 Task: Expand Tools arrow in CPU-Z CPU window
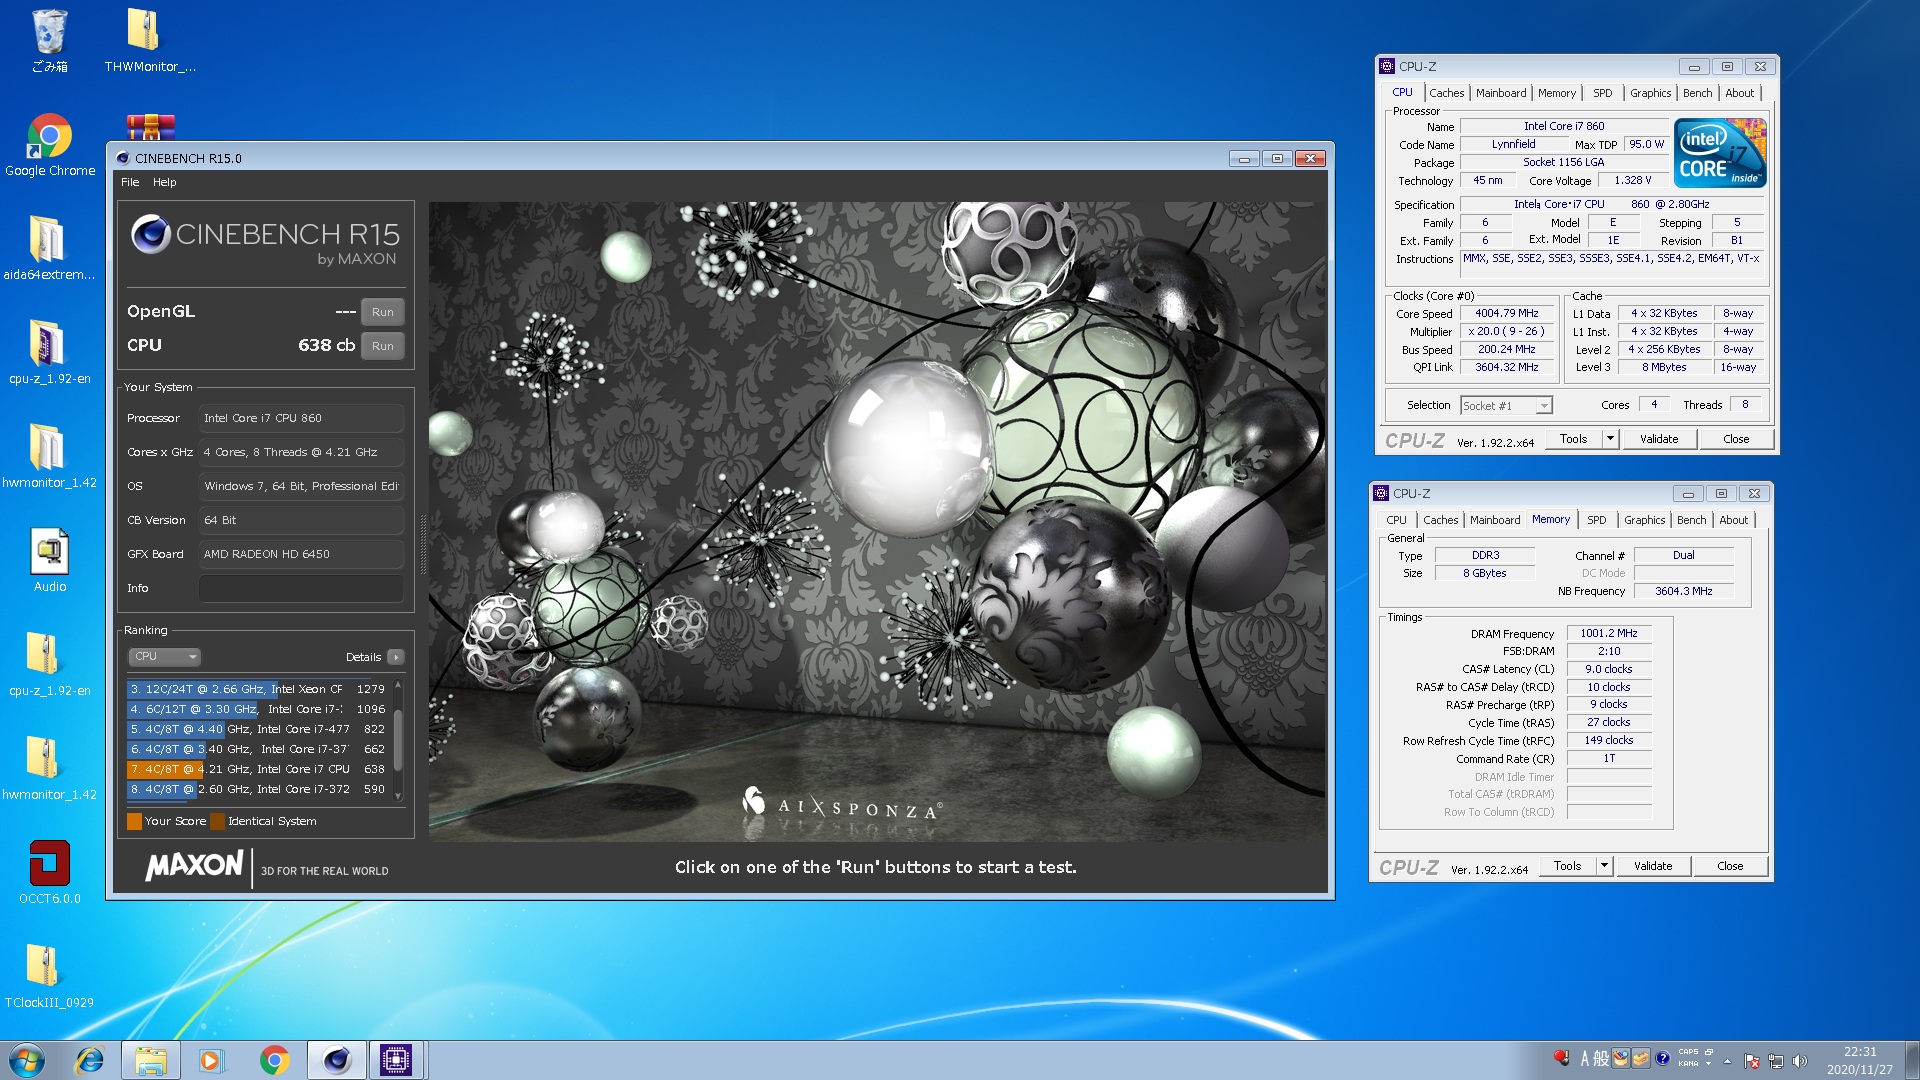tap(1610, 439)
